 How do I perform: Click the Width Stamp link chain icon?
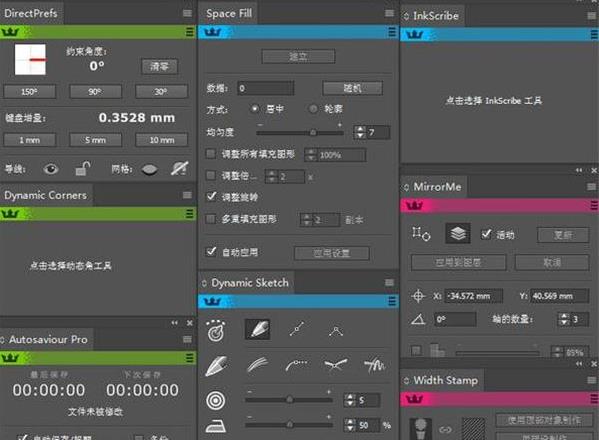tap(445, 430)
